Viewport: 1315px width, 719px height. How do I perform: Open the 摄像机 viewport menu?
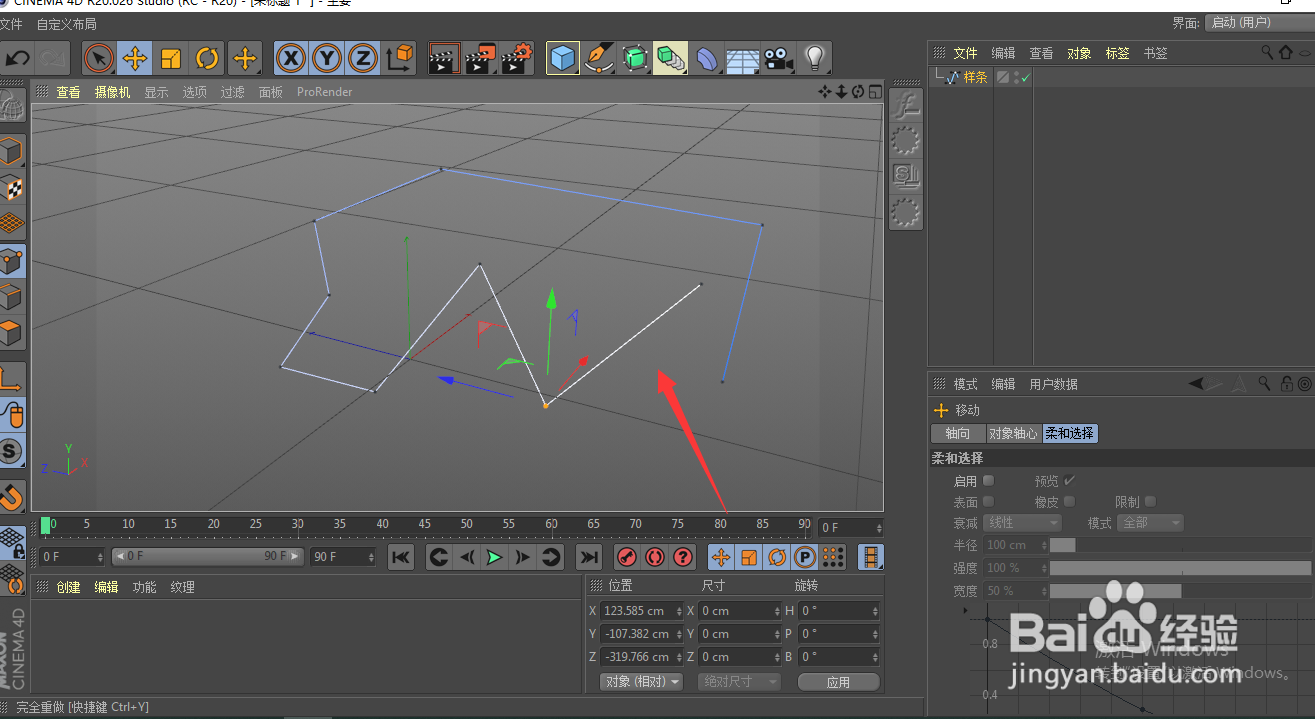click(x=112, y=92)
